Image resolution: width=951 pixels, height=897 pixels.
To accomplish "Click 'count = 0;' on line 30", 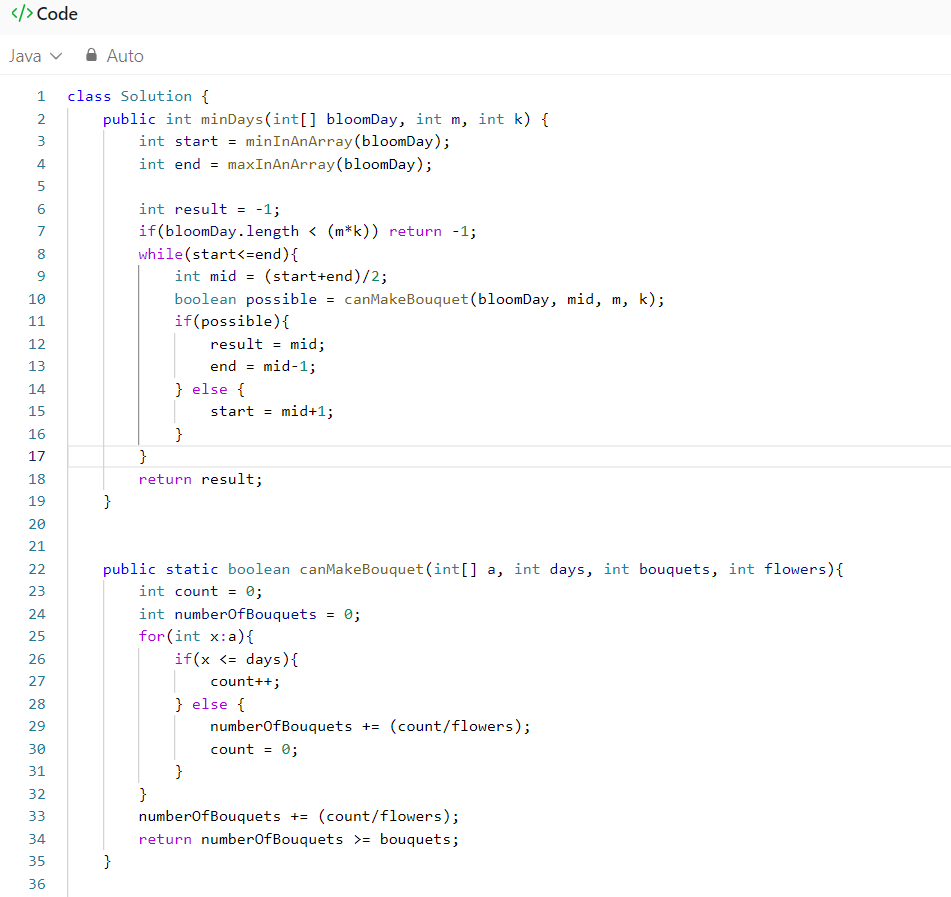I will coord(254,749).
